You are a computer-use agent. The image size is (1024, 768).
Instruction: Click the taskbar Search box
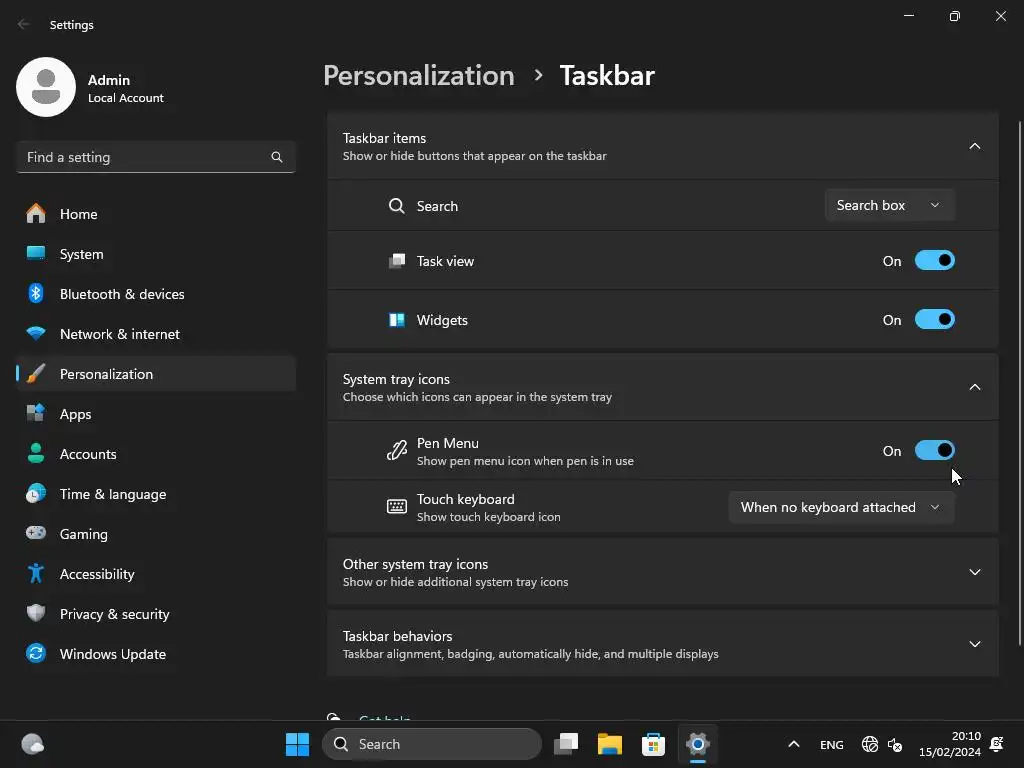[432, 744]
